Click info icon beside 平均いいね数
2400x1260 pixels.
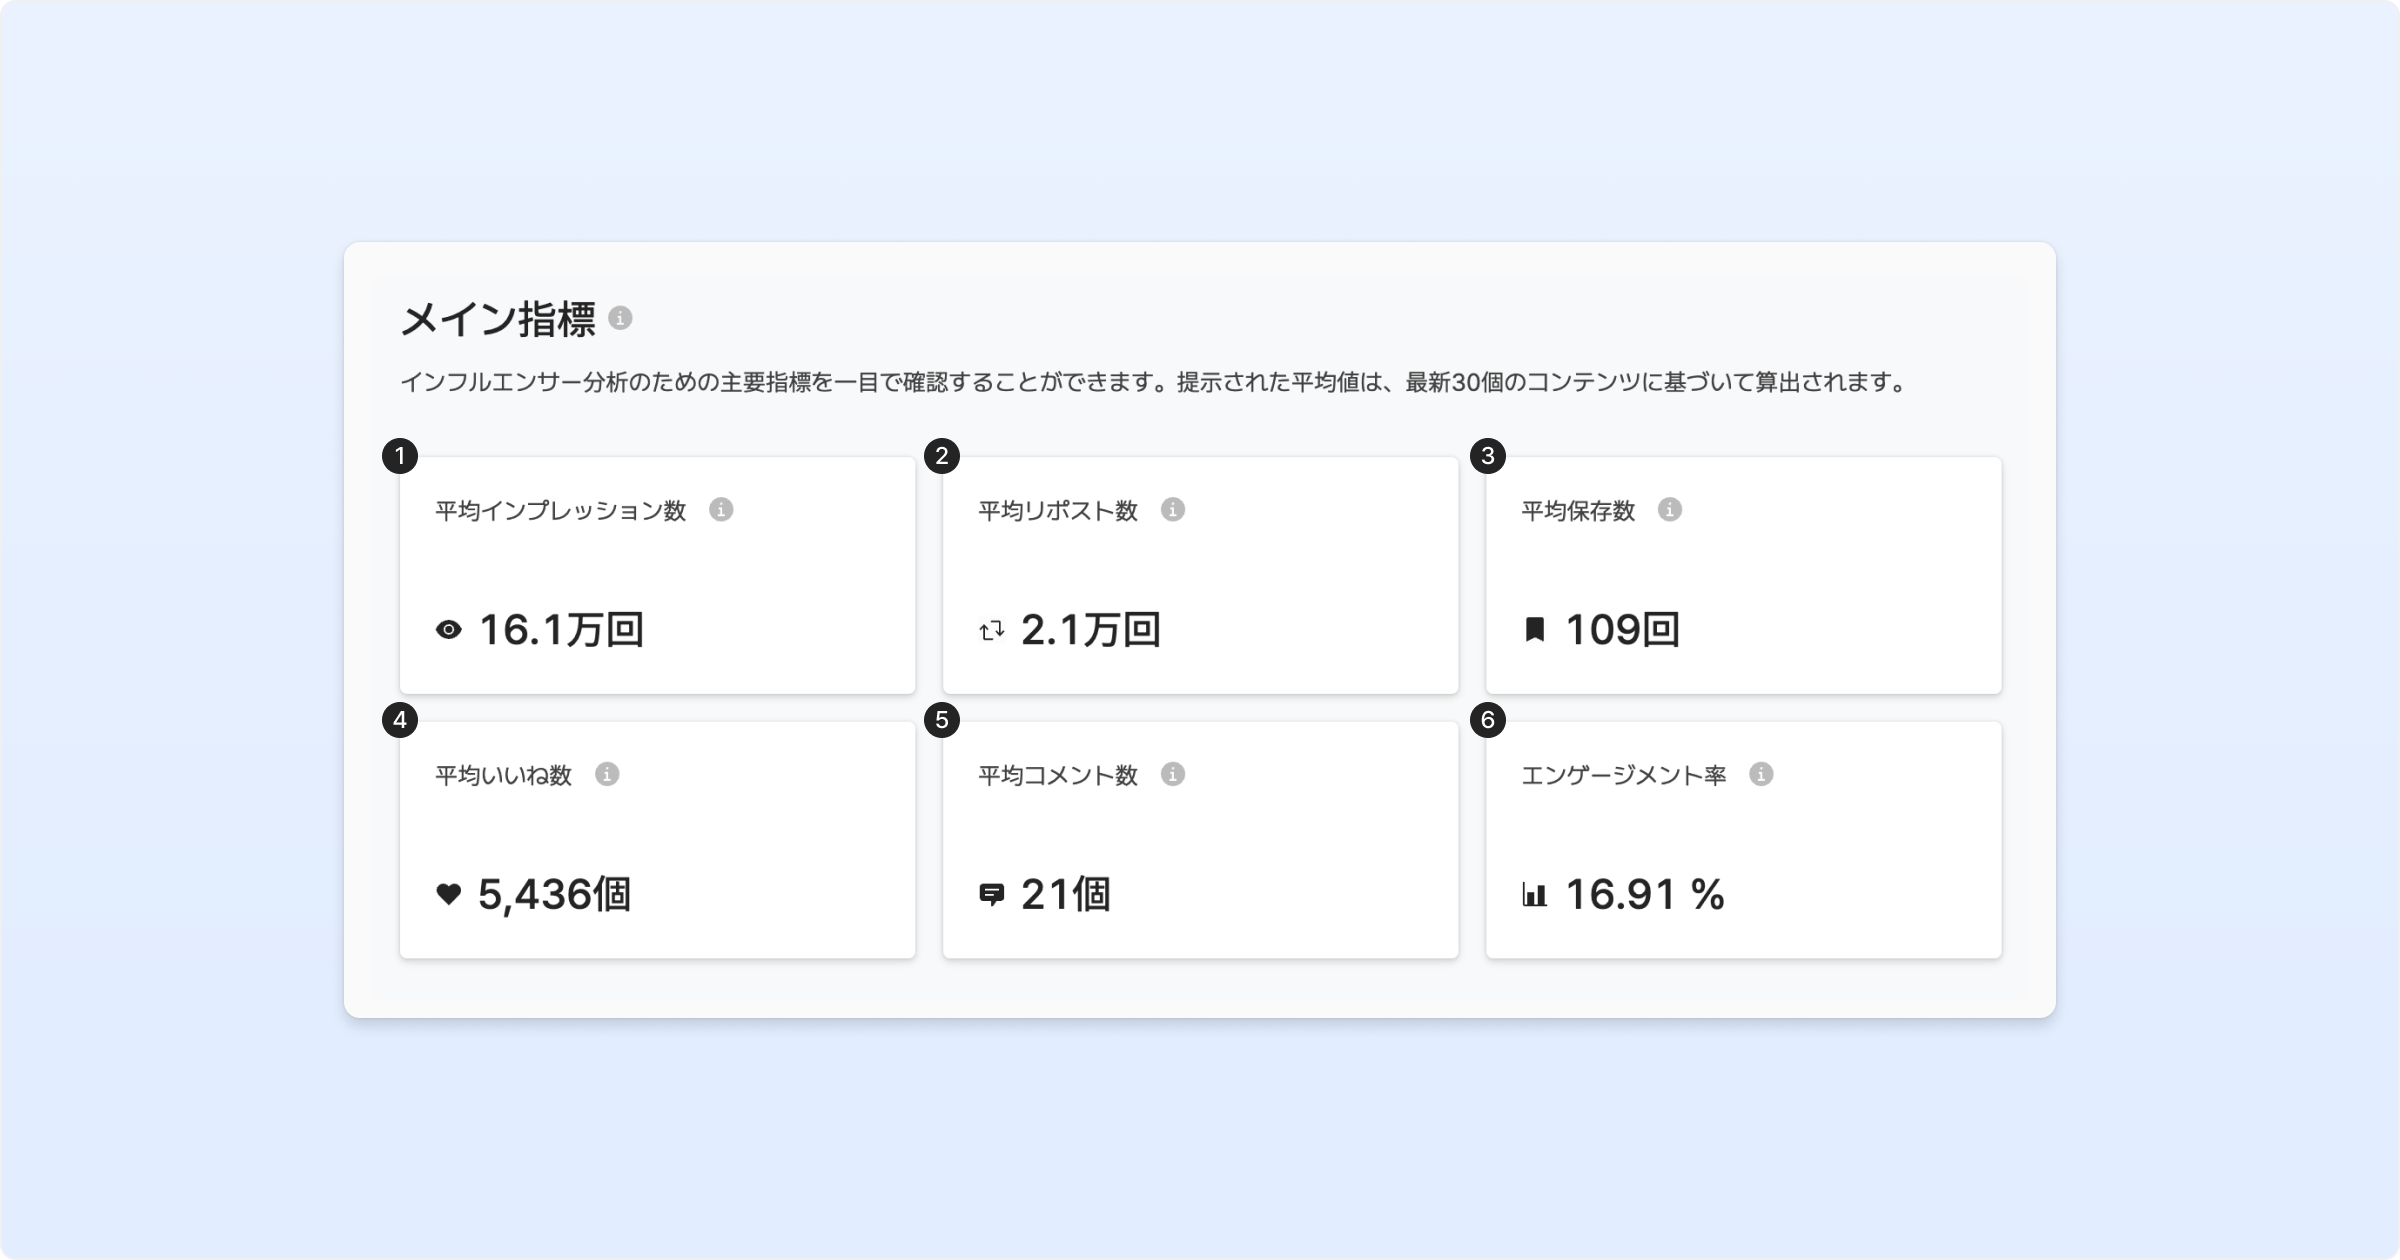click(607, 774)
